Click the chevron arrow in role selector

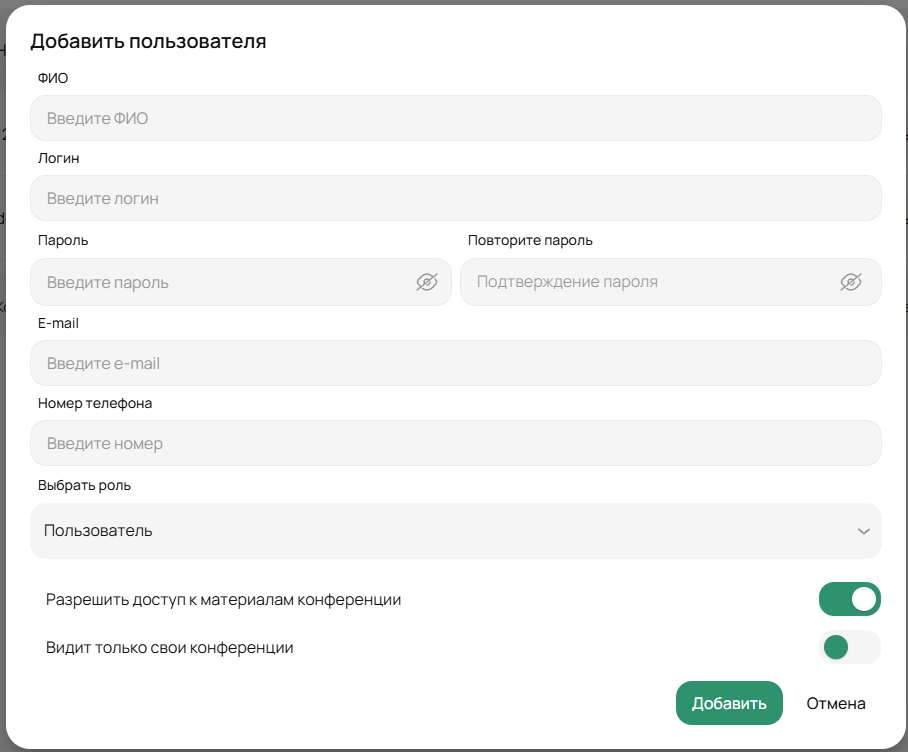863,531
